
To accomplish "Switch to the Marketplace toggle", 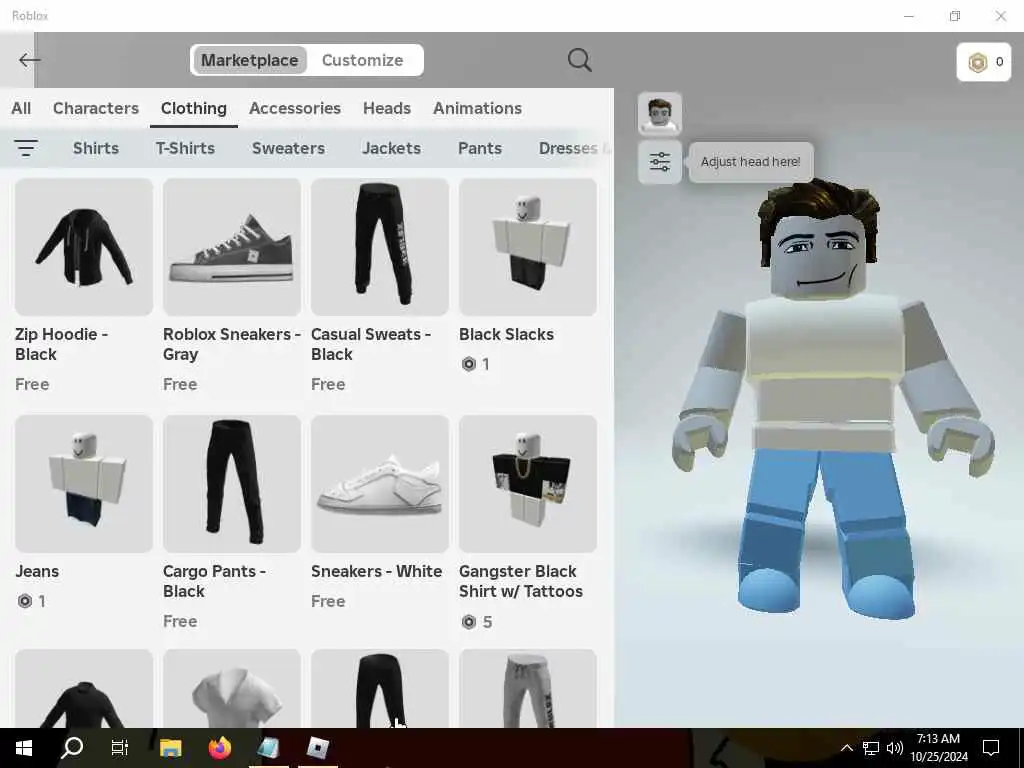I will [249, 60].
